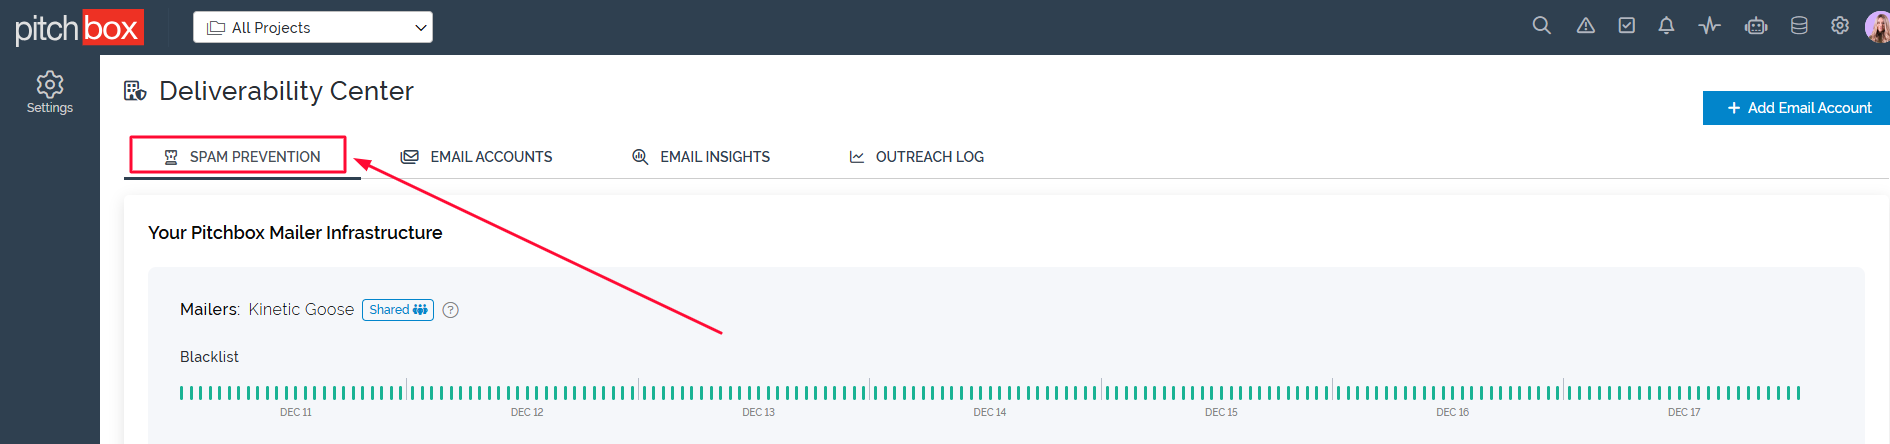Click the Pitchbox logo

[79, 28]
